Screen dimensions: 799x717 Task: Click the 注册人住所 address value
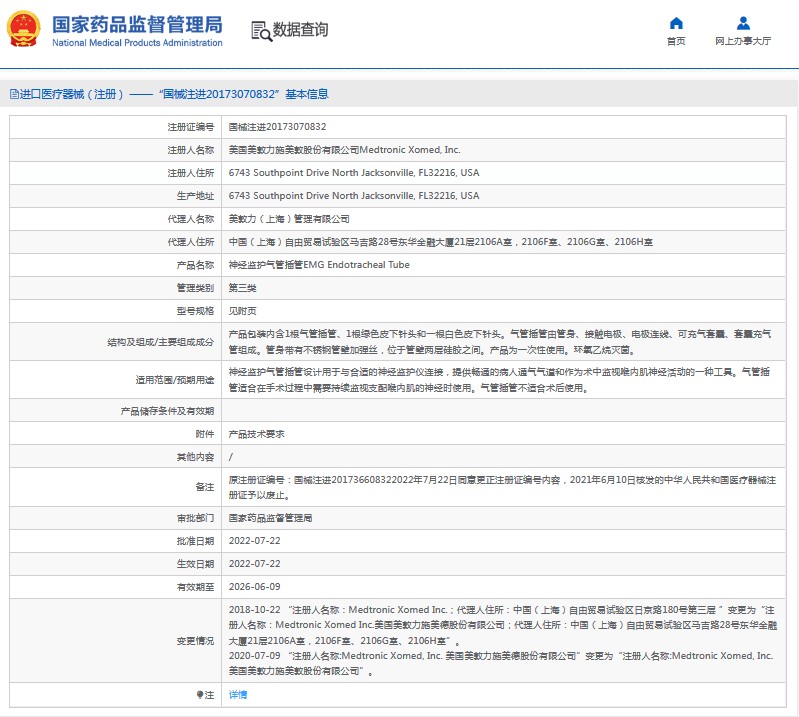point(354,173)
